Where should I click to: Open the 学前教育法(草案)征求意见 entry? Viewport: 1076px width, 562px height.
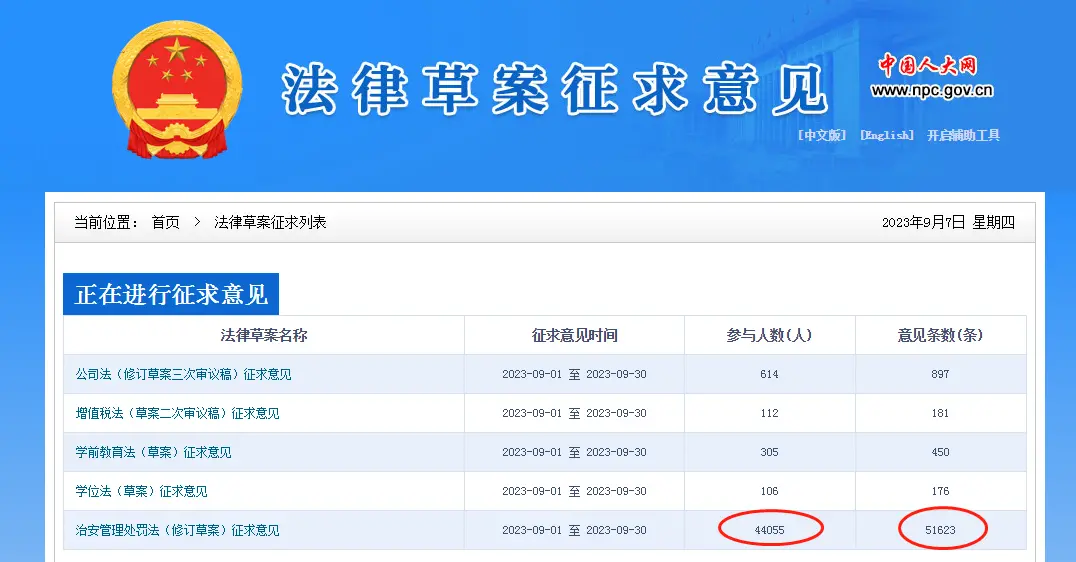tap(153, 452)
